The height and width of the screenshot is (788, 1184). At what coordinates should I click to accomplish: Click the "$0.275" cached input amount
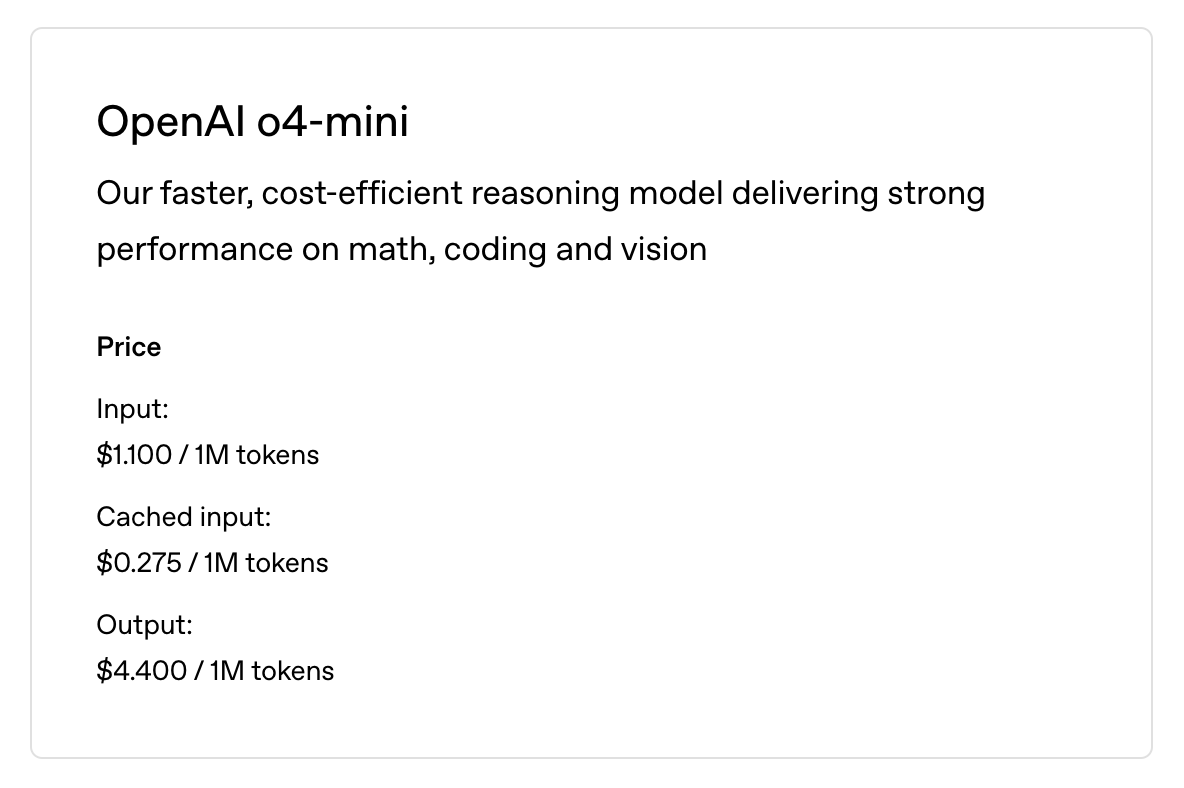139,563
